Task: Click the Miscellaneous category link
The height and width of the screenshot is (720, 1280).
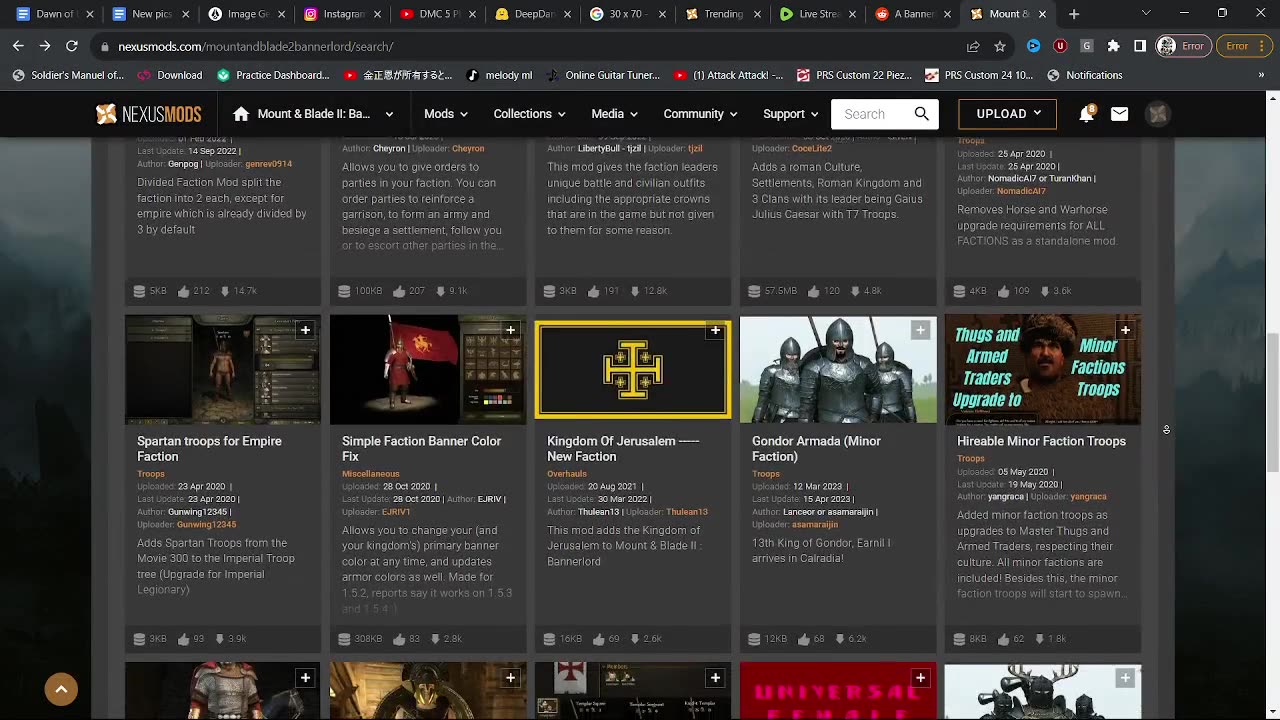Action: 370,474
